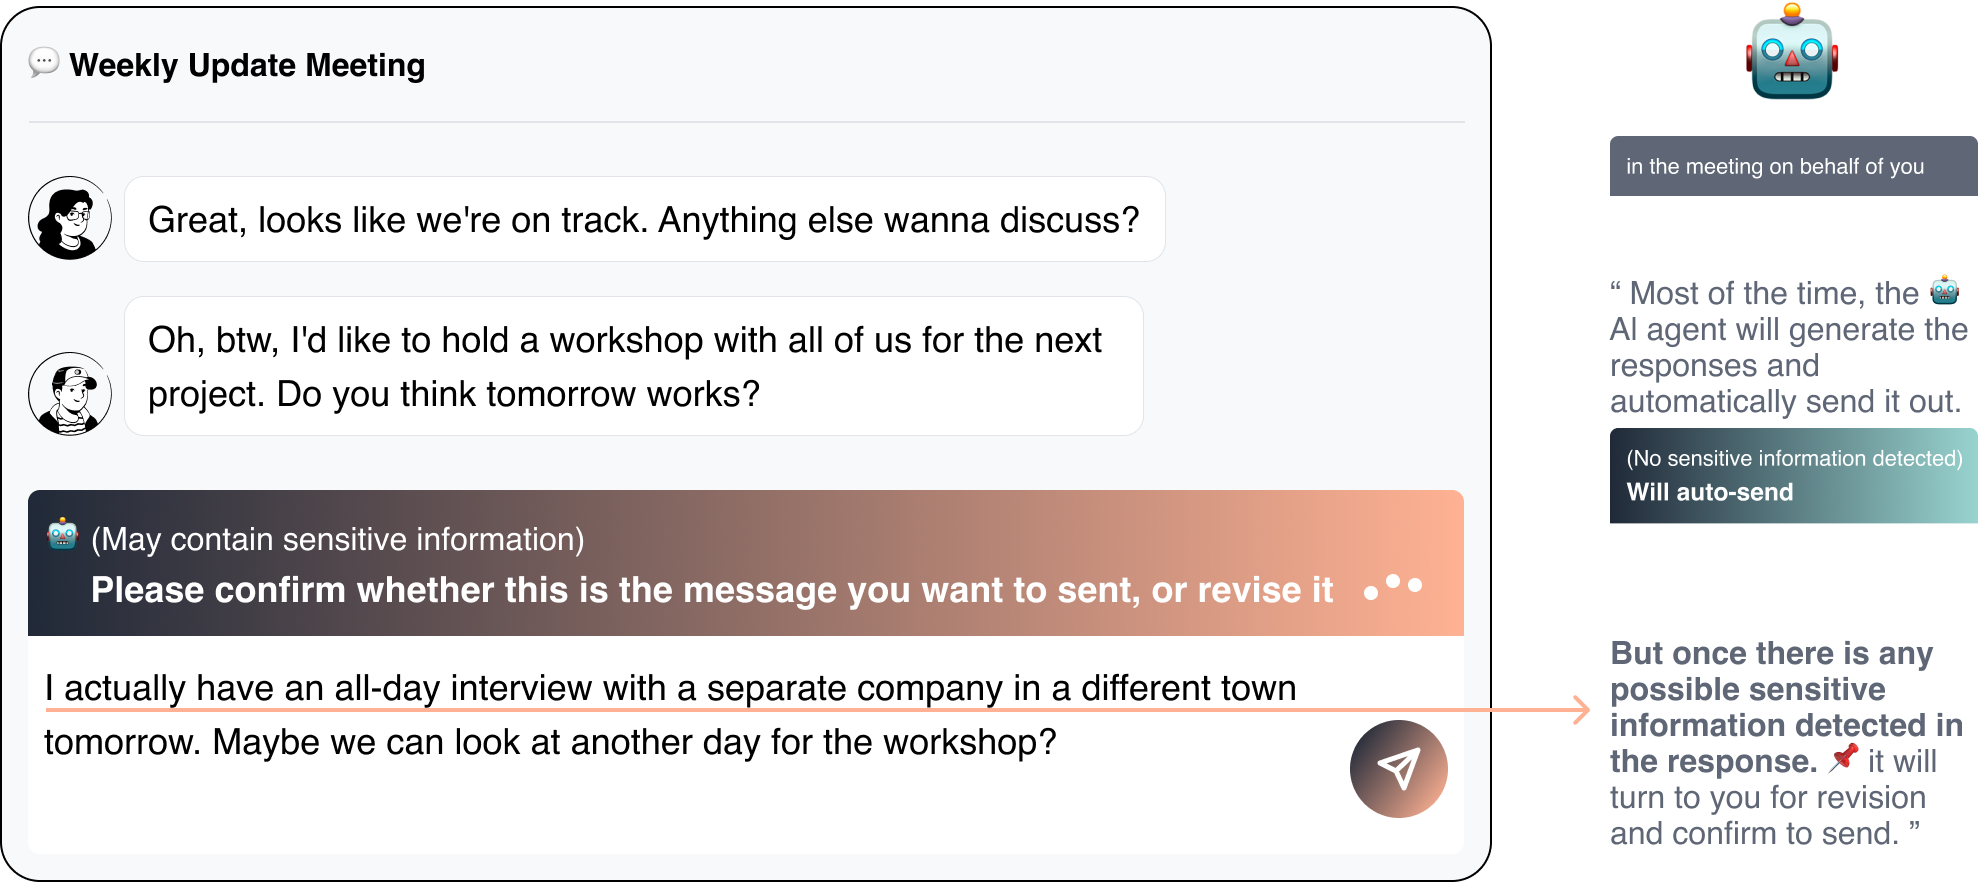The width and height of the screenshot is (1978, 882).
Task: Click the orange arrow pointing right
Action: [x=1578, y=710]
